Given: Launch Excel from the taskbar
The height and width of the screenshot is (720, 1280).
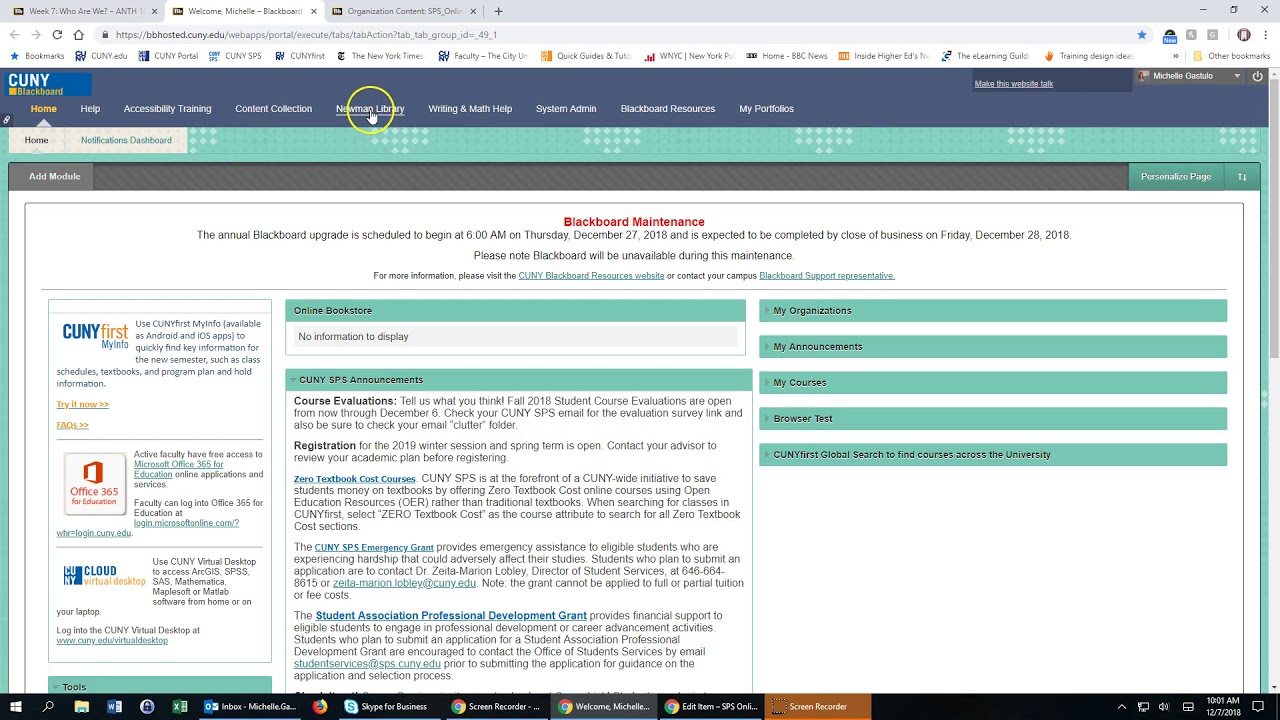Looking at the screenshot, I should click(180, 707).
